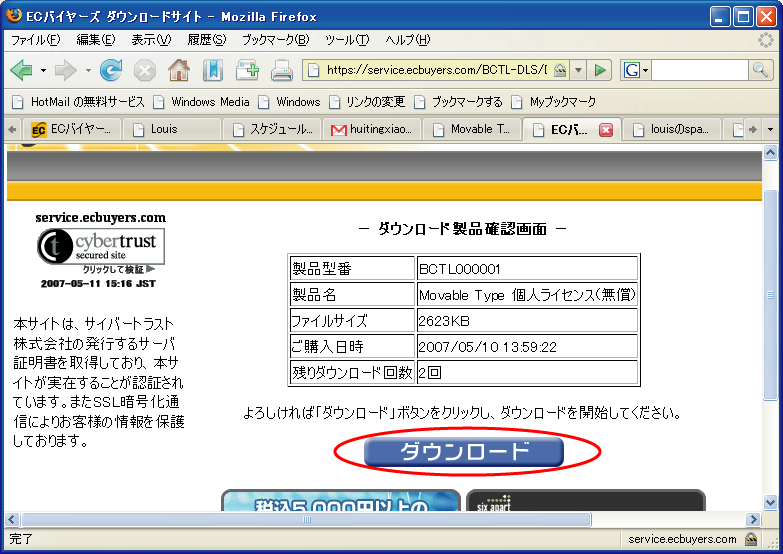Click the vertical scrollbar down arrow
Screen dimensions: 783x554
point(770,502)
